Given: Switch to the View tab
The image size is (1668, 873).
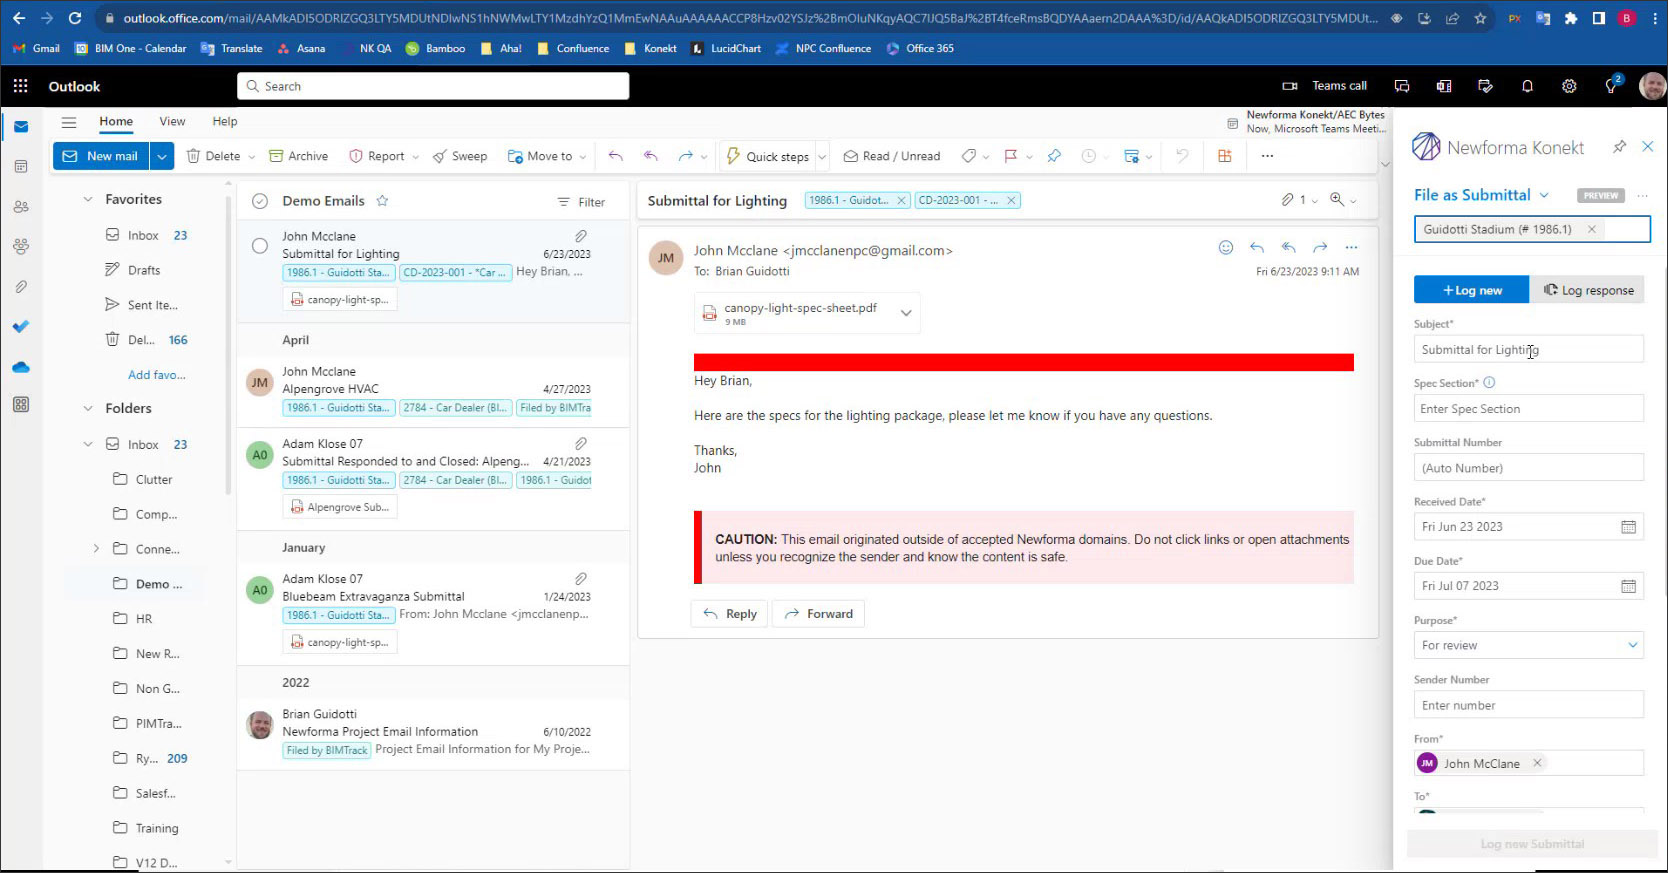Looking at the screenshot, I should coord(172,121).
